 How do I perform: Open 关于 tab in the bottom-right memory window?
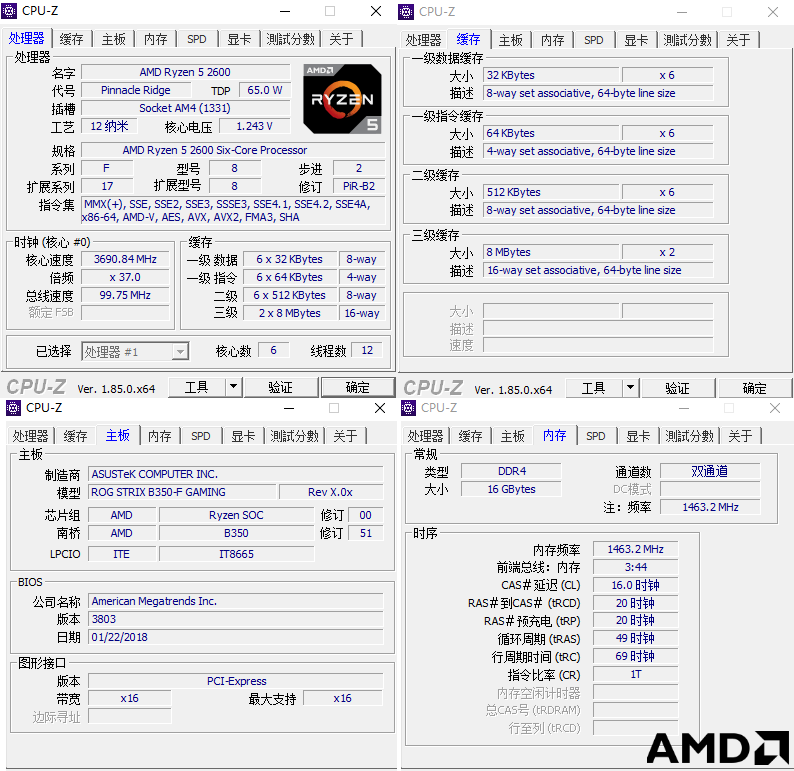coord(740,436)
